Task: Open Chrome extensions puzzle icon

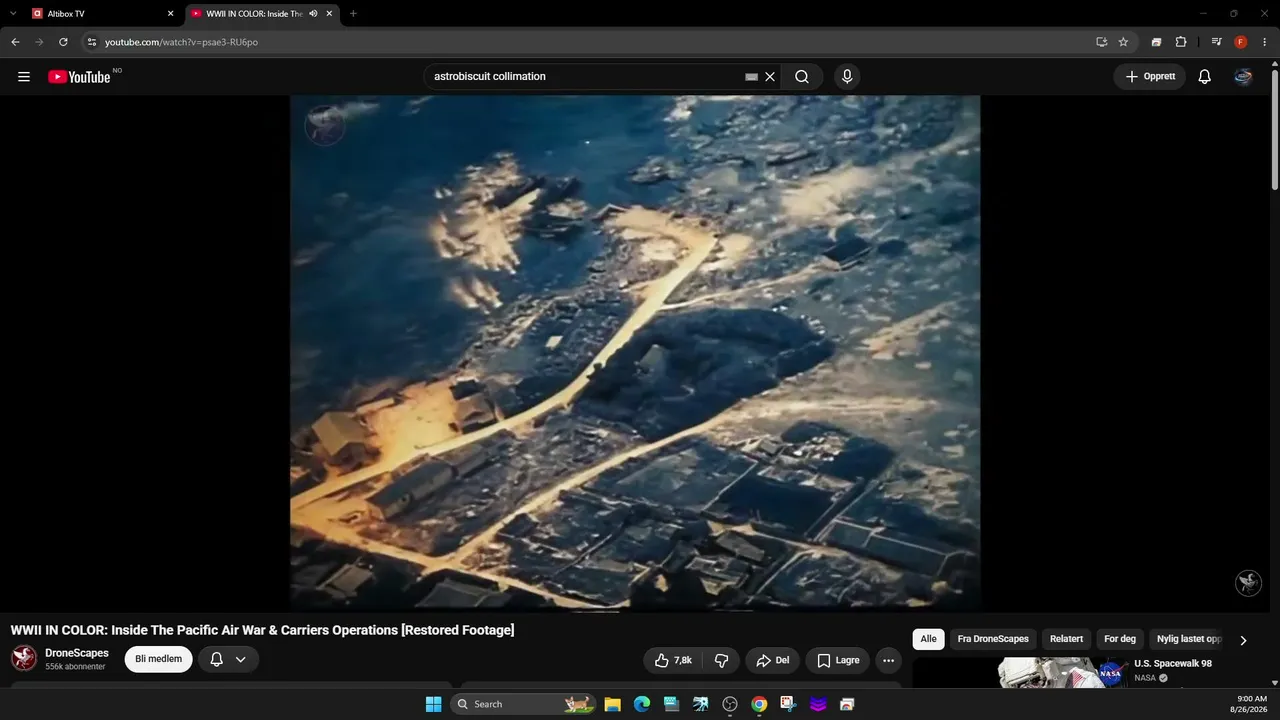Action: [1181, 42]
